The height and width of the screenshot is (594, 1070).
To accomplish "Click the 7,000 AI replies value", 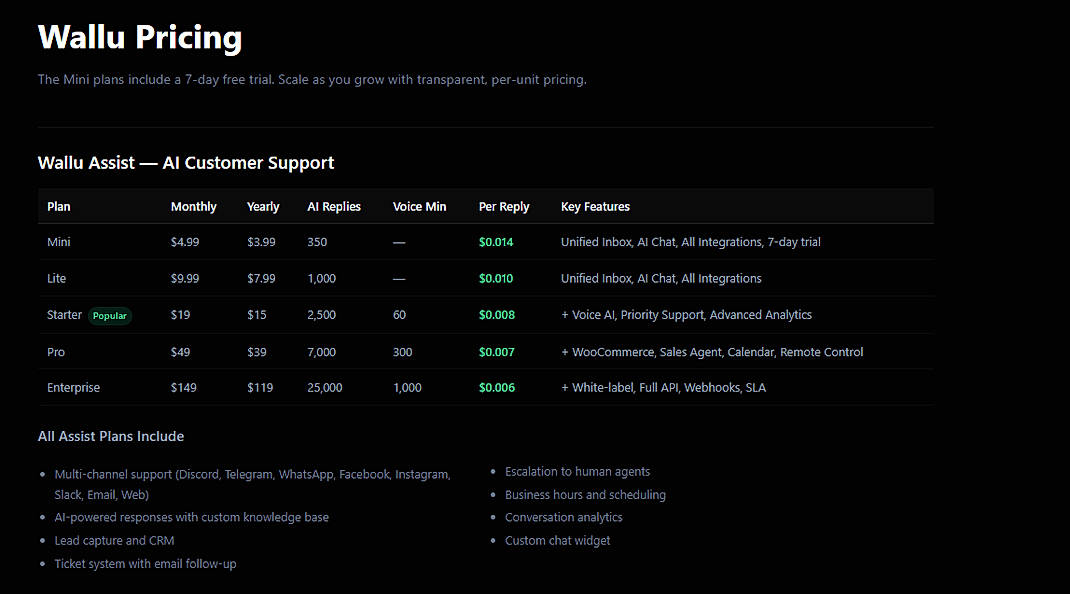I will coord(321,352).
